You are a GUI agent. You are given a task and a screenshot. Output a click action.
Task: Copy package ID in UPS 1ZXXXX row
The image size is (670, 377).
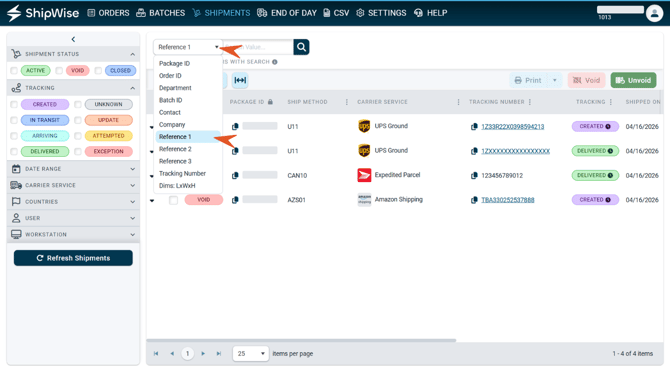click(x=235, y=151)
